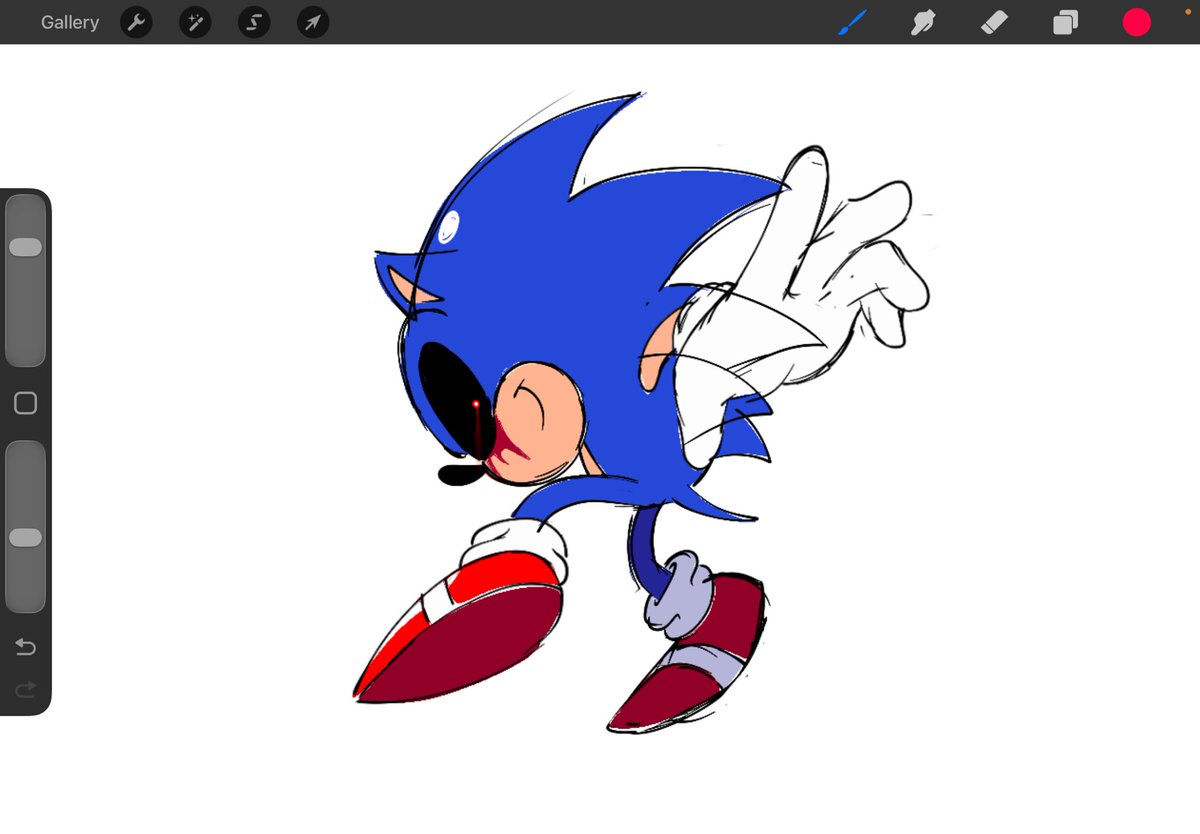The width and height of the screenshot is (1200, 834).
Task: Select the Paint brush tool
Action: pos(852,22)
